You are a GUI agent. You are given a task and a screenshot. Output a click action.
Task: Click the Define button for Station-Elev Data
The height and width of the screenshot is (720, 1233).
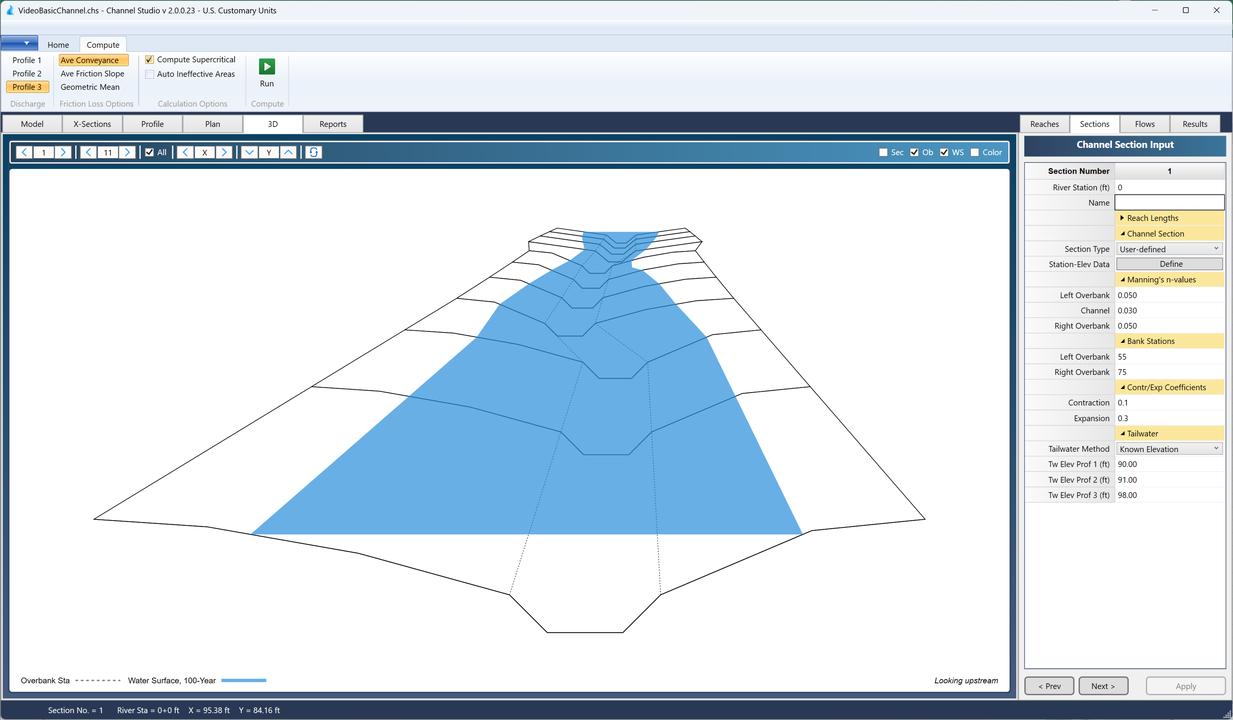coord(1169,263)
